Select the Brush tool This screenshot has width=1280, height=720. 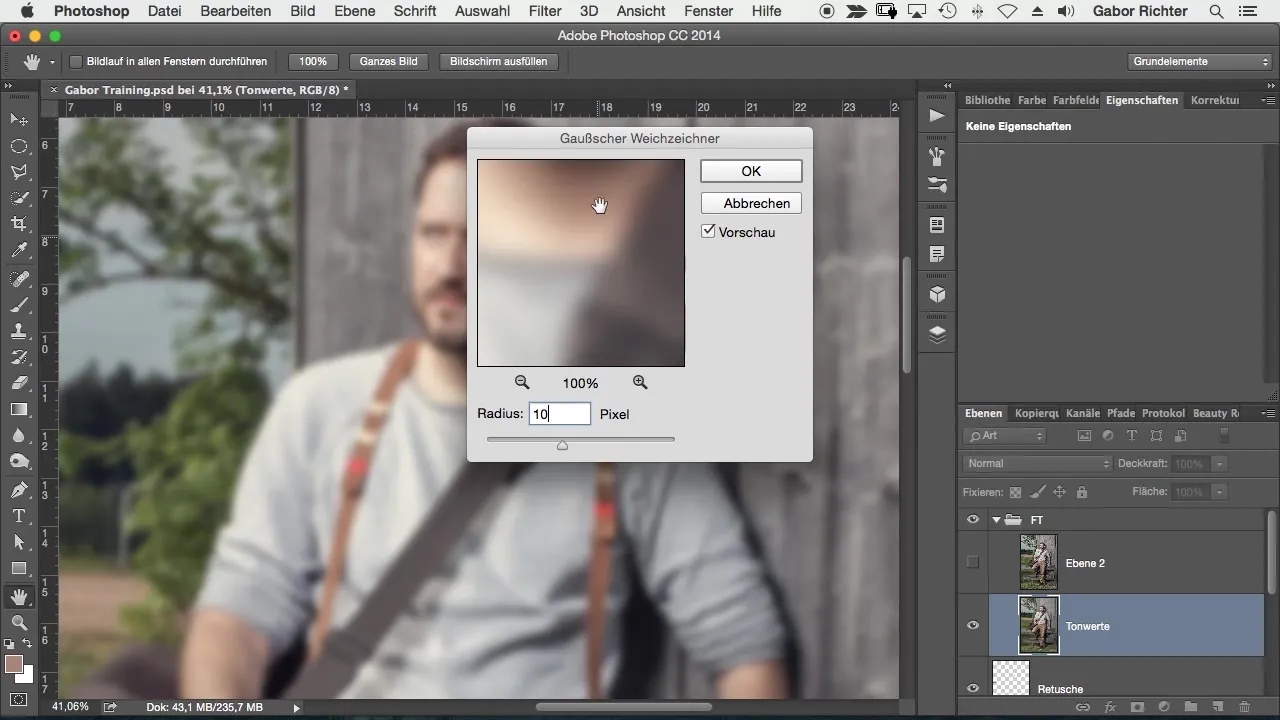click(18, 305)
